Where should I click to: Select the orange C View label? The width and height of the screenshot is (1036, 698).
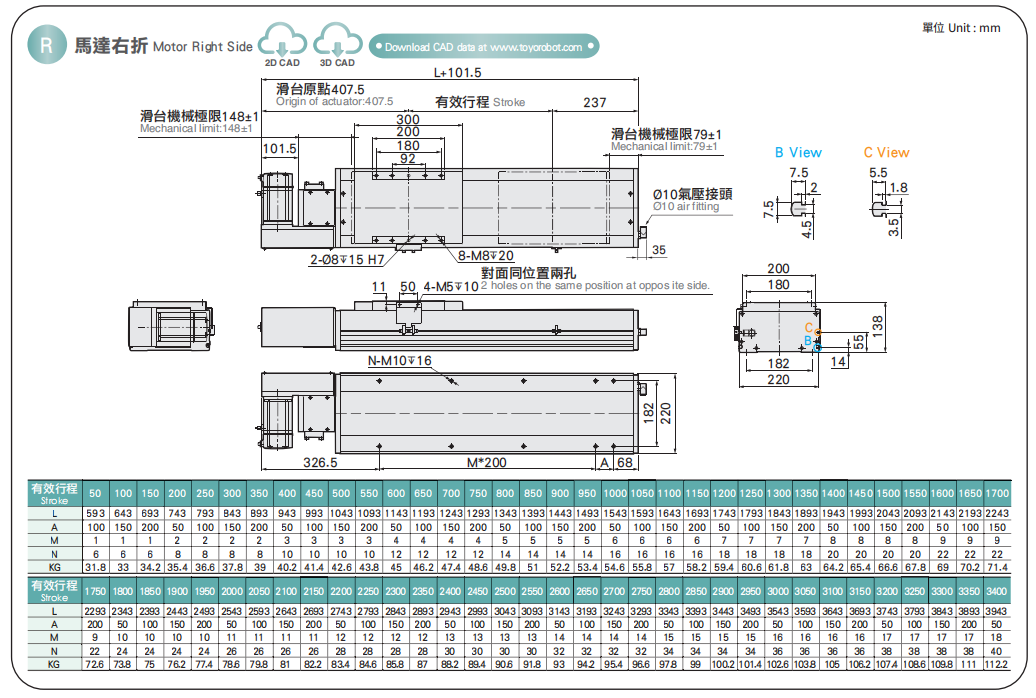click(x=886, y=152)
